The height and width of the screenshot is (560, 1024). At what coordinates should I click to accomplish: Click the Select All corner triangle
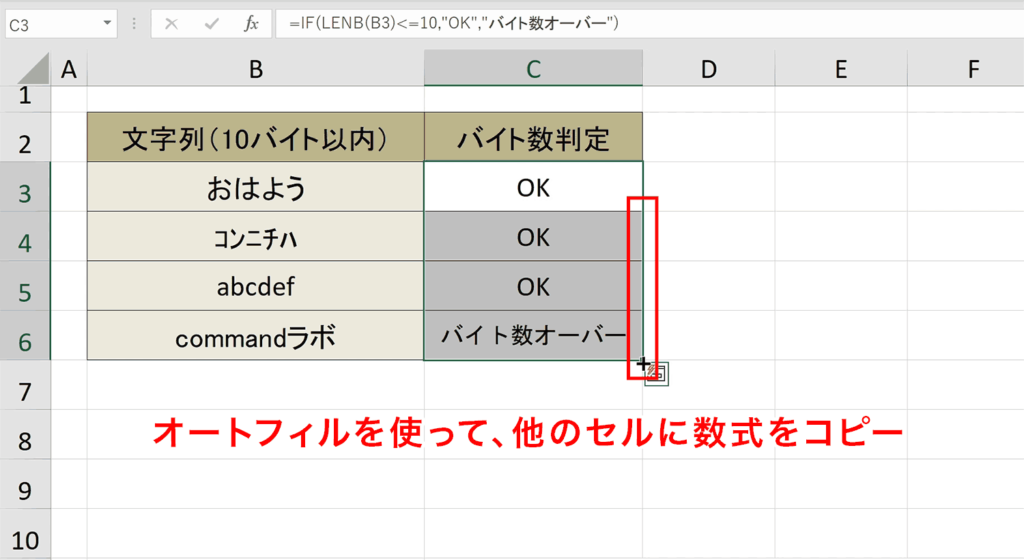[x=33, y=69]
